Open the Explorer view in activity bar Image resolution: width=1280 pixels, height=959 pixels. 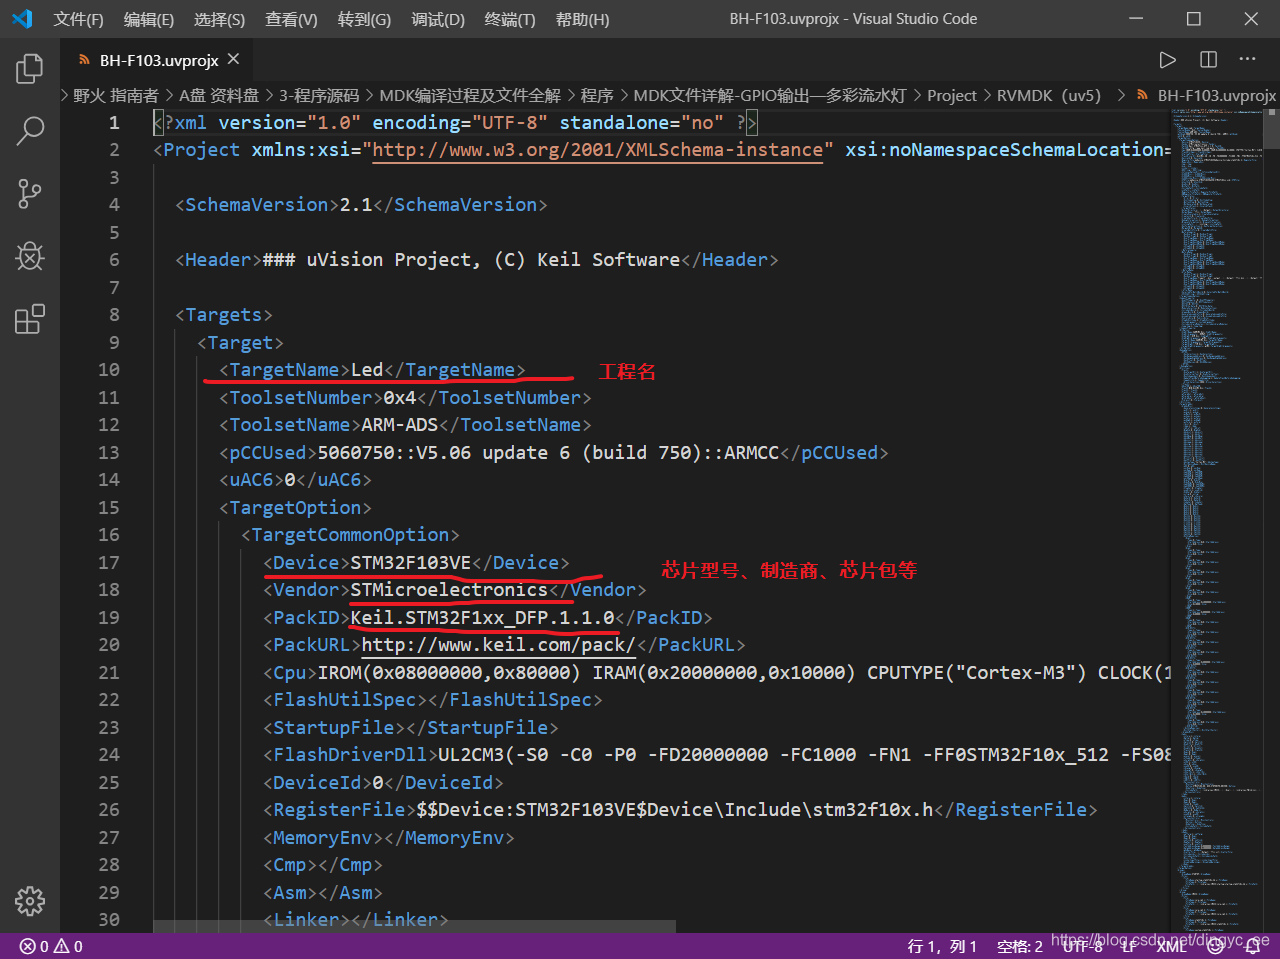30,69
